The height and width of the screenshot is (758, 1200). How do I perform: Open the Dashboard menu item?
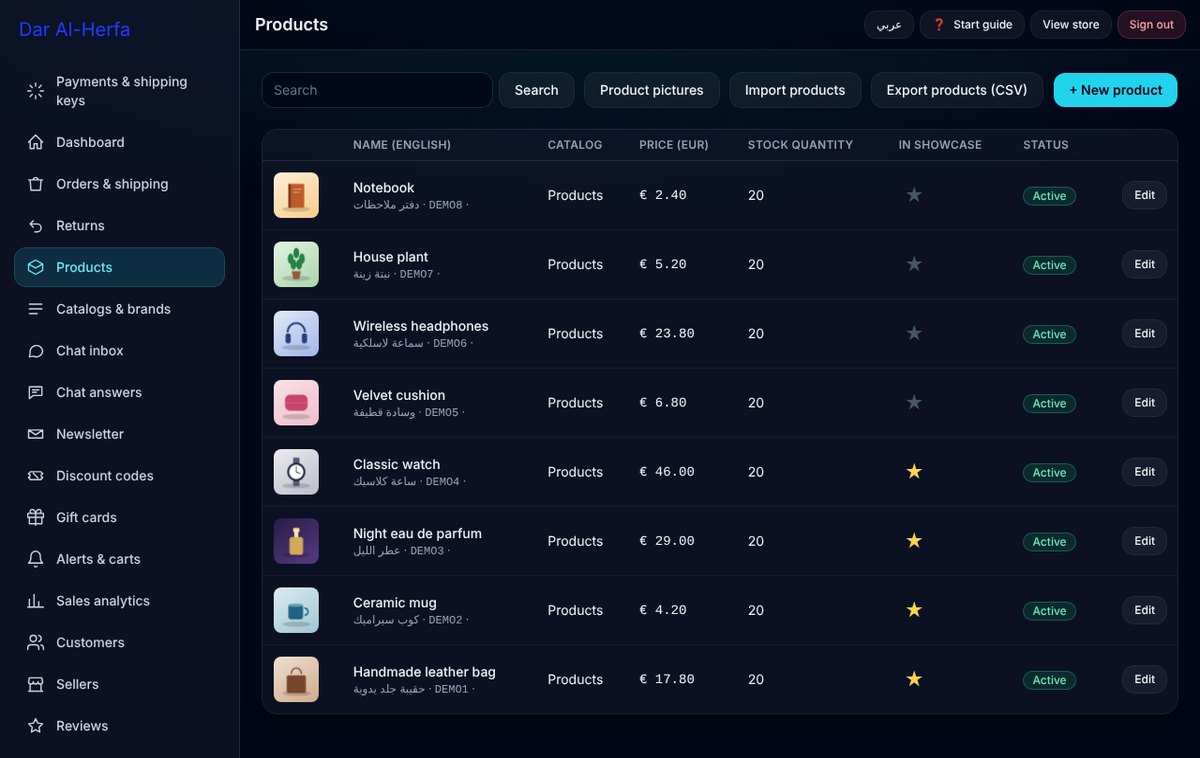coord(119,142)
